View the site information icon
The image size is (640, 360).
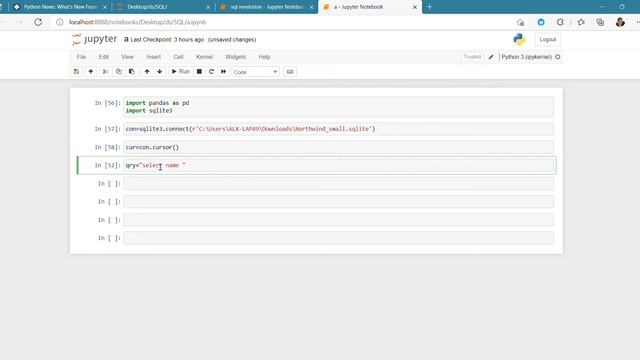[x=60, y=22]
